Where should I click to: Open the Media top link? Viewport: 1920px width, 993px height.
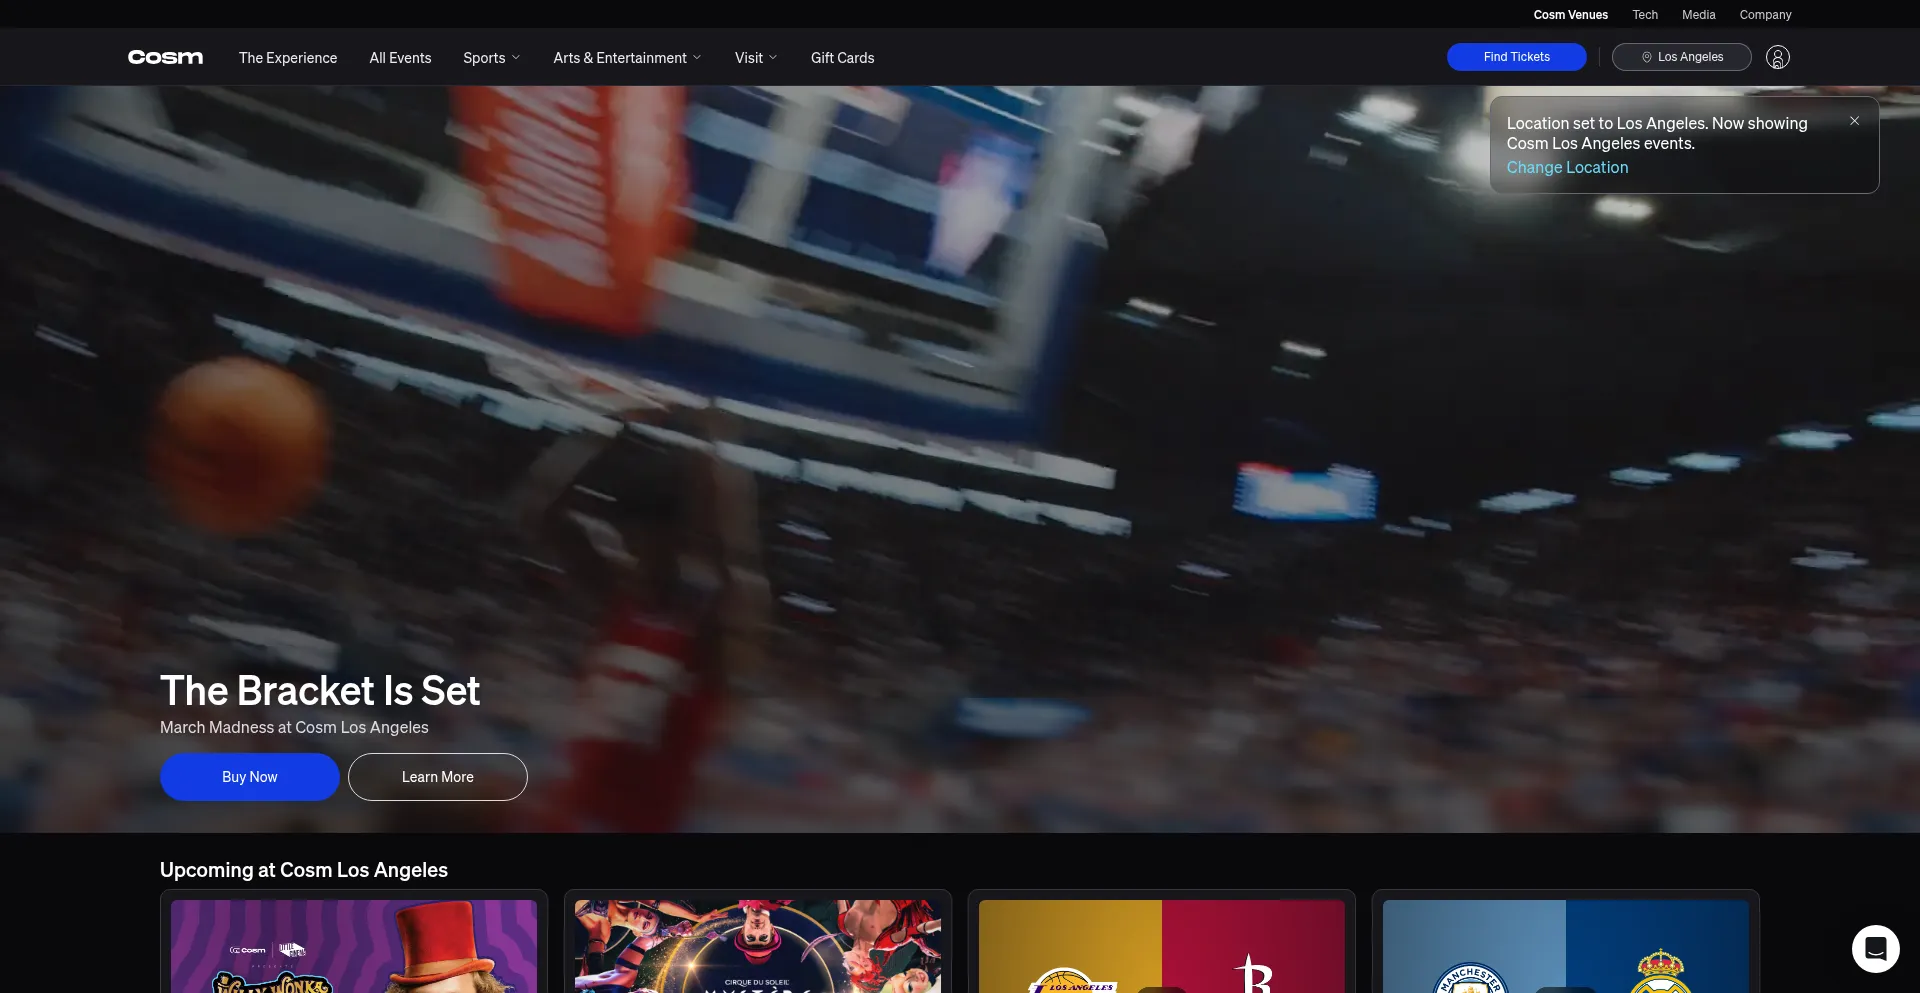[1698, 15]
